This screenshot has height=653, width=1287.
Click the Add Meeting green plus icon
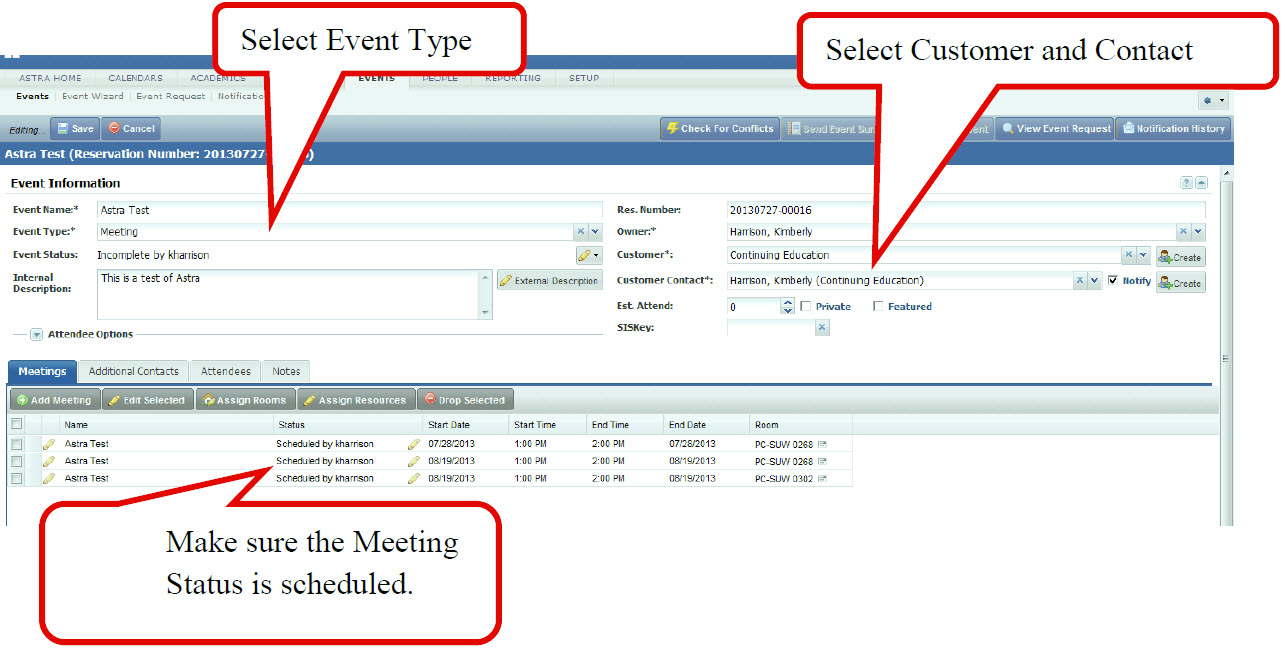pyautogui.click(x=20, y=398)
